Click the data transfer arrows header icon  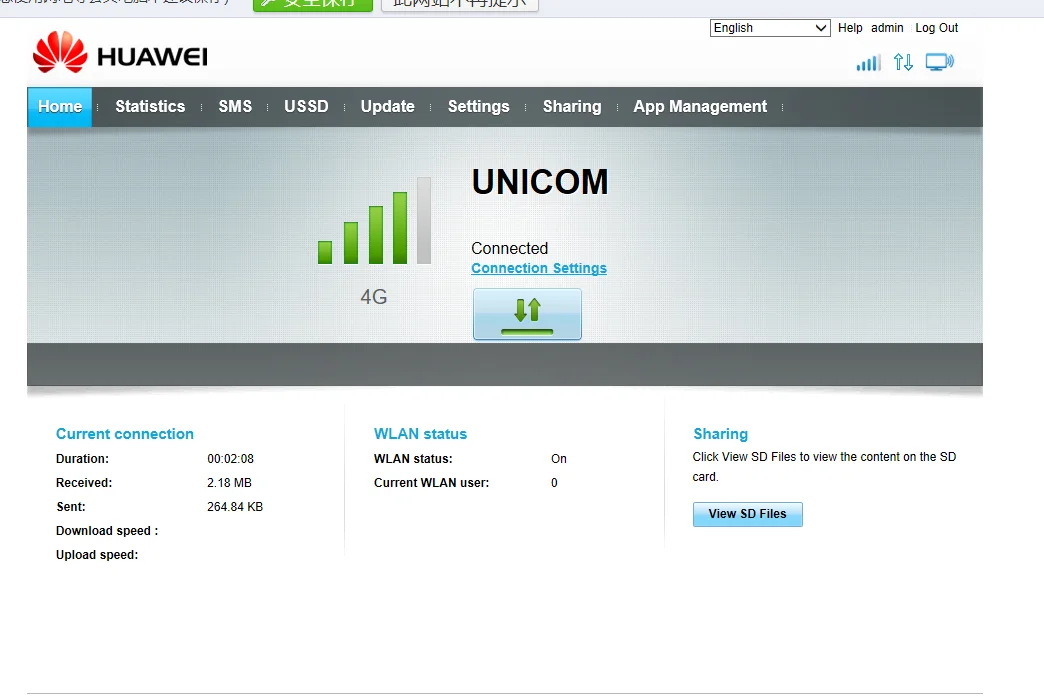tap(904, 63)
